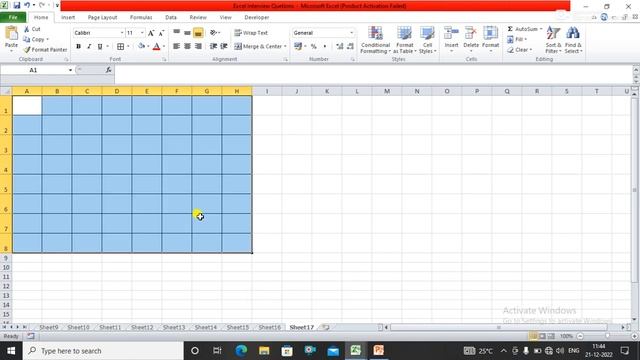640x360 pixels.
Task: Click the Windows Start button
Action: [11, 351]
